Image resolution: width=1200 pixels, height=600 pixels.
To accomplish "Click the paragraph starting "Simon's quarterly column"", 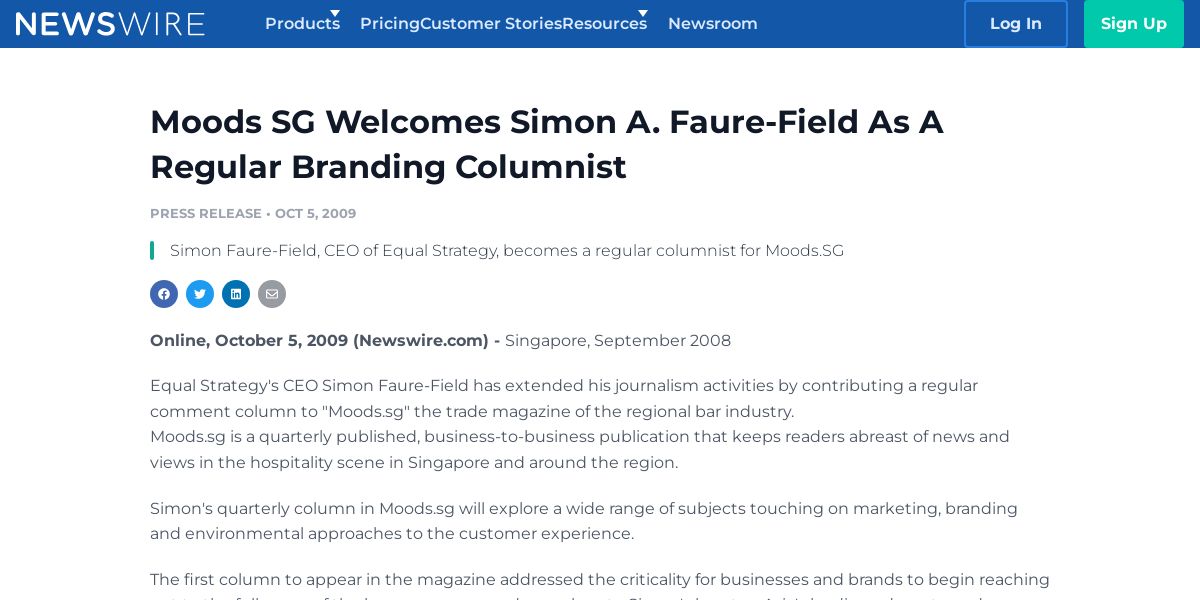I will coord(583,521).
